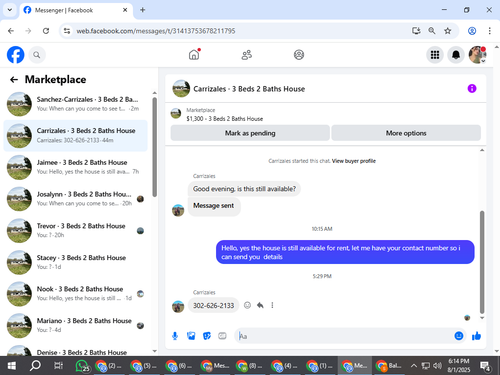Choose a GIF icon
The width and height of the screenshot is (500, 375).
click(x=222, y=336)
